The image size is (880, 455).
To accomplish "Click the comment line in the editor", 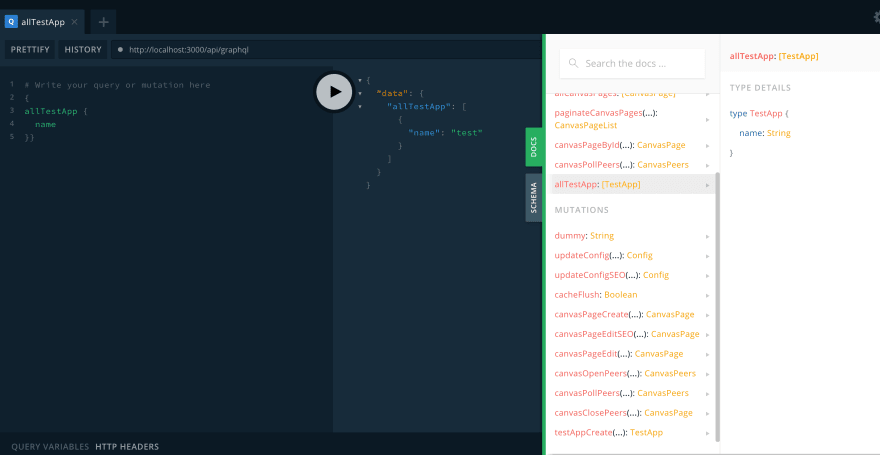I will [117, 85].
